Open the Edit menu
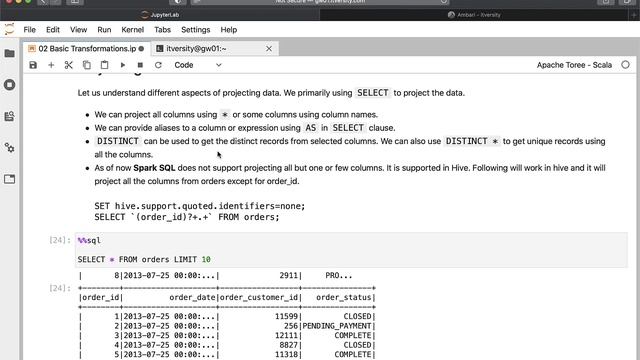Image resolution: width=640 pixels, height=360 pixels. (53, 30)
